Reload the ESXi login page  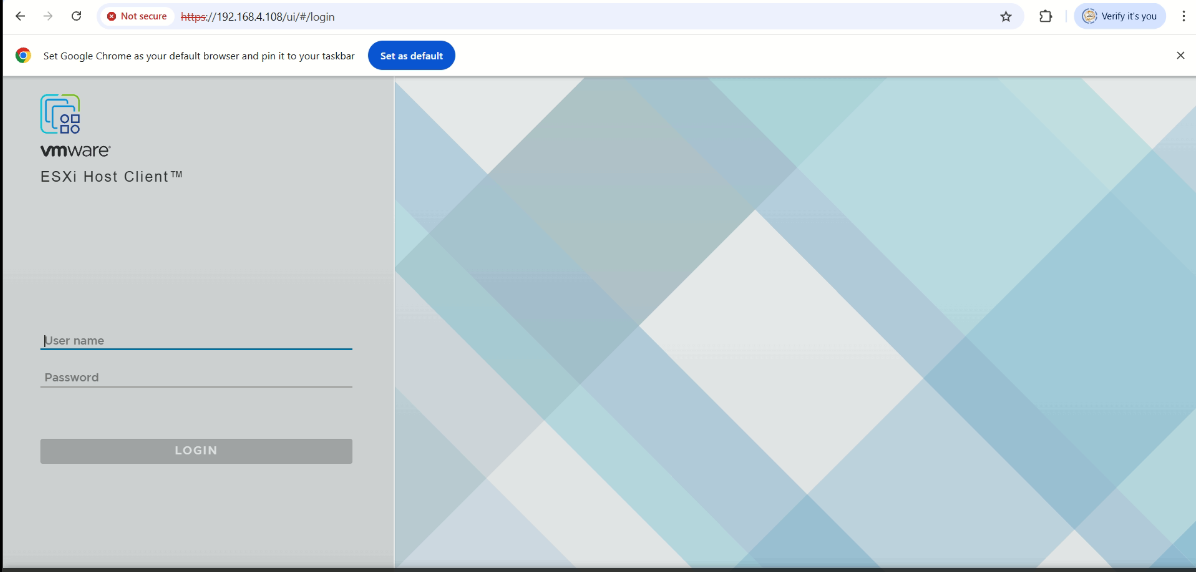[77, 16]
